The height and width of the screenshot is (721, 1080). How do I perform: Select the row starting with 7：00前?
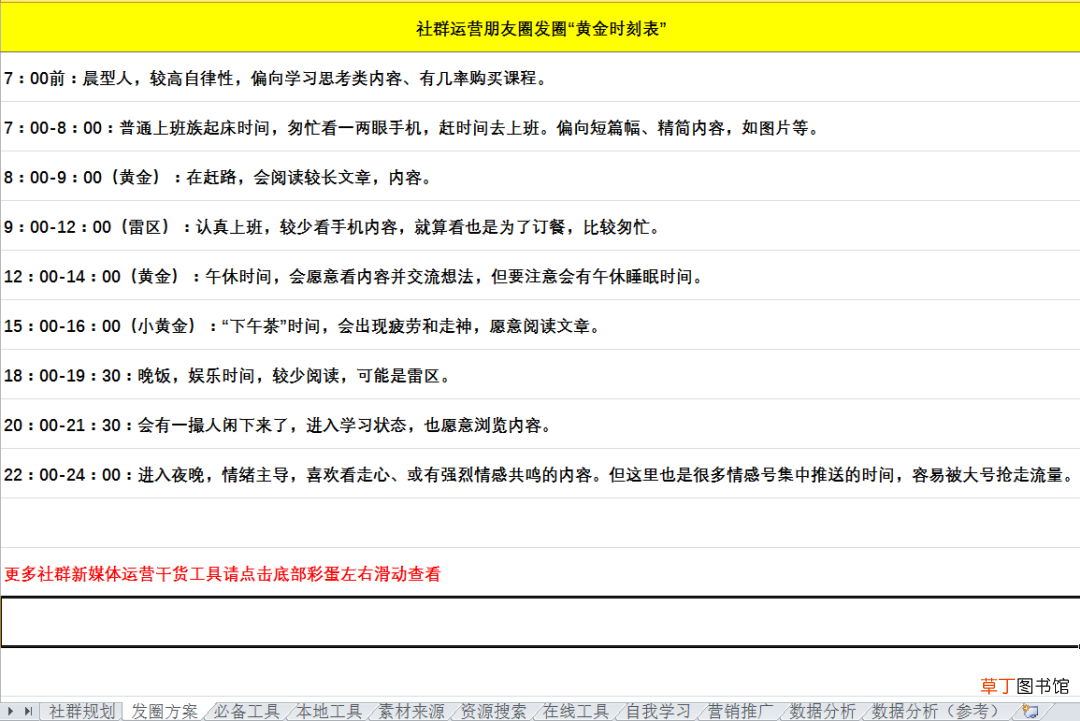tap(540, 78)
